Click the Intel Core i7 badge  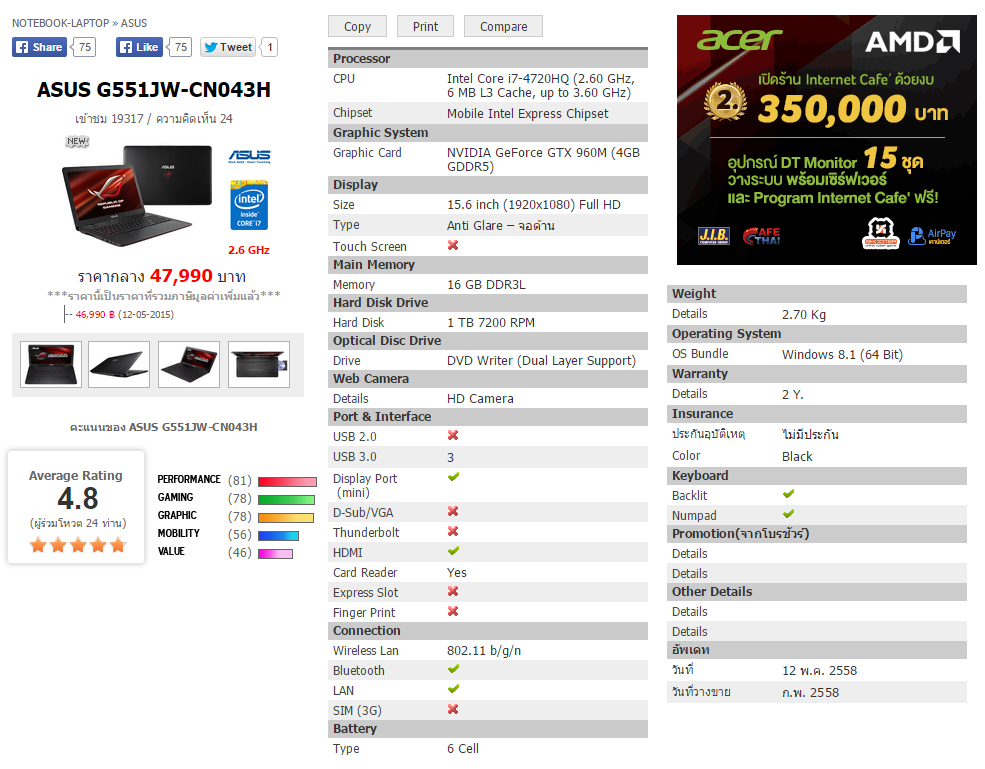[249, 205]
